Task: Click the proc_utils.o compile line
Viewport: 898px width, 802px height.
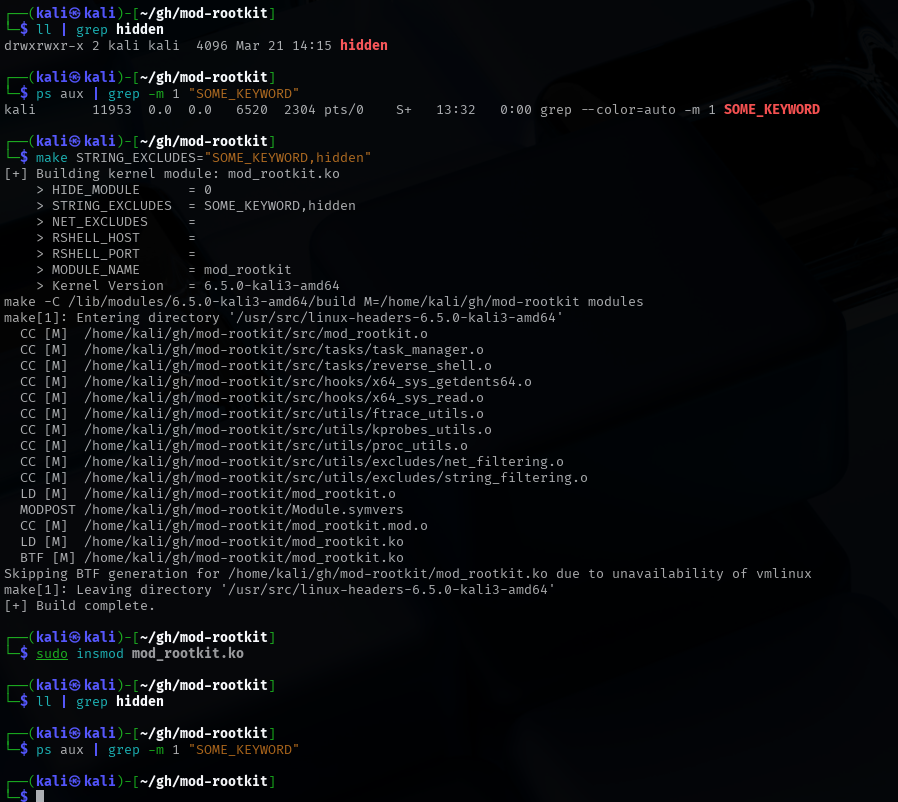Action: [244, 446]
